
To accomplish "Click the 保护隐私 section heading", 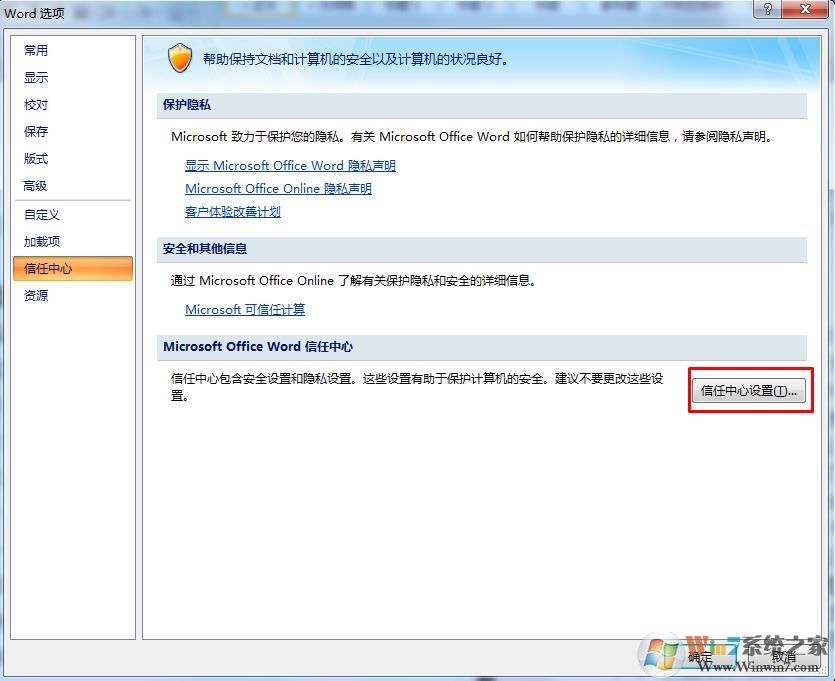I will [187, 105].
